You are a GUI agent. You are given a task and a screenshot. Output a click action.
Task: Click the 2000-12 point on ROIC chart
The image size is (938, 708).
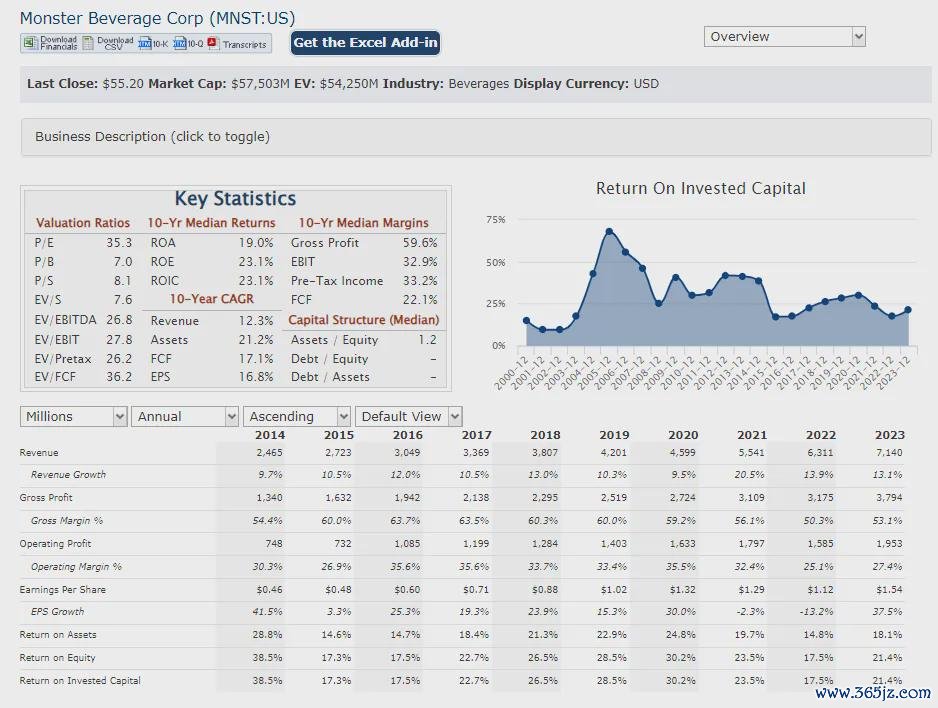(x=526, y=321)
